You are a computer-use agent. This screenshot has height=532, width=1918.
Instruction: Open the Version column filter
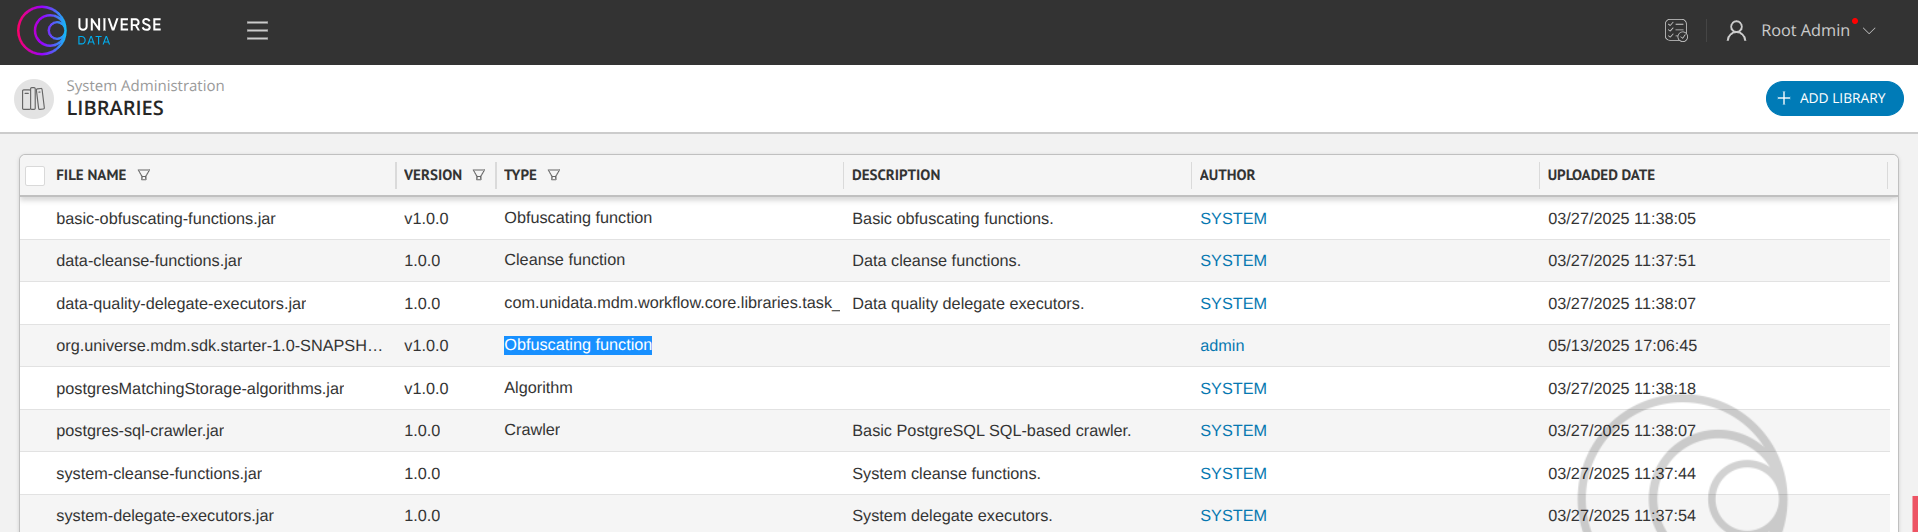click(479, 175)
